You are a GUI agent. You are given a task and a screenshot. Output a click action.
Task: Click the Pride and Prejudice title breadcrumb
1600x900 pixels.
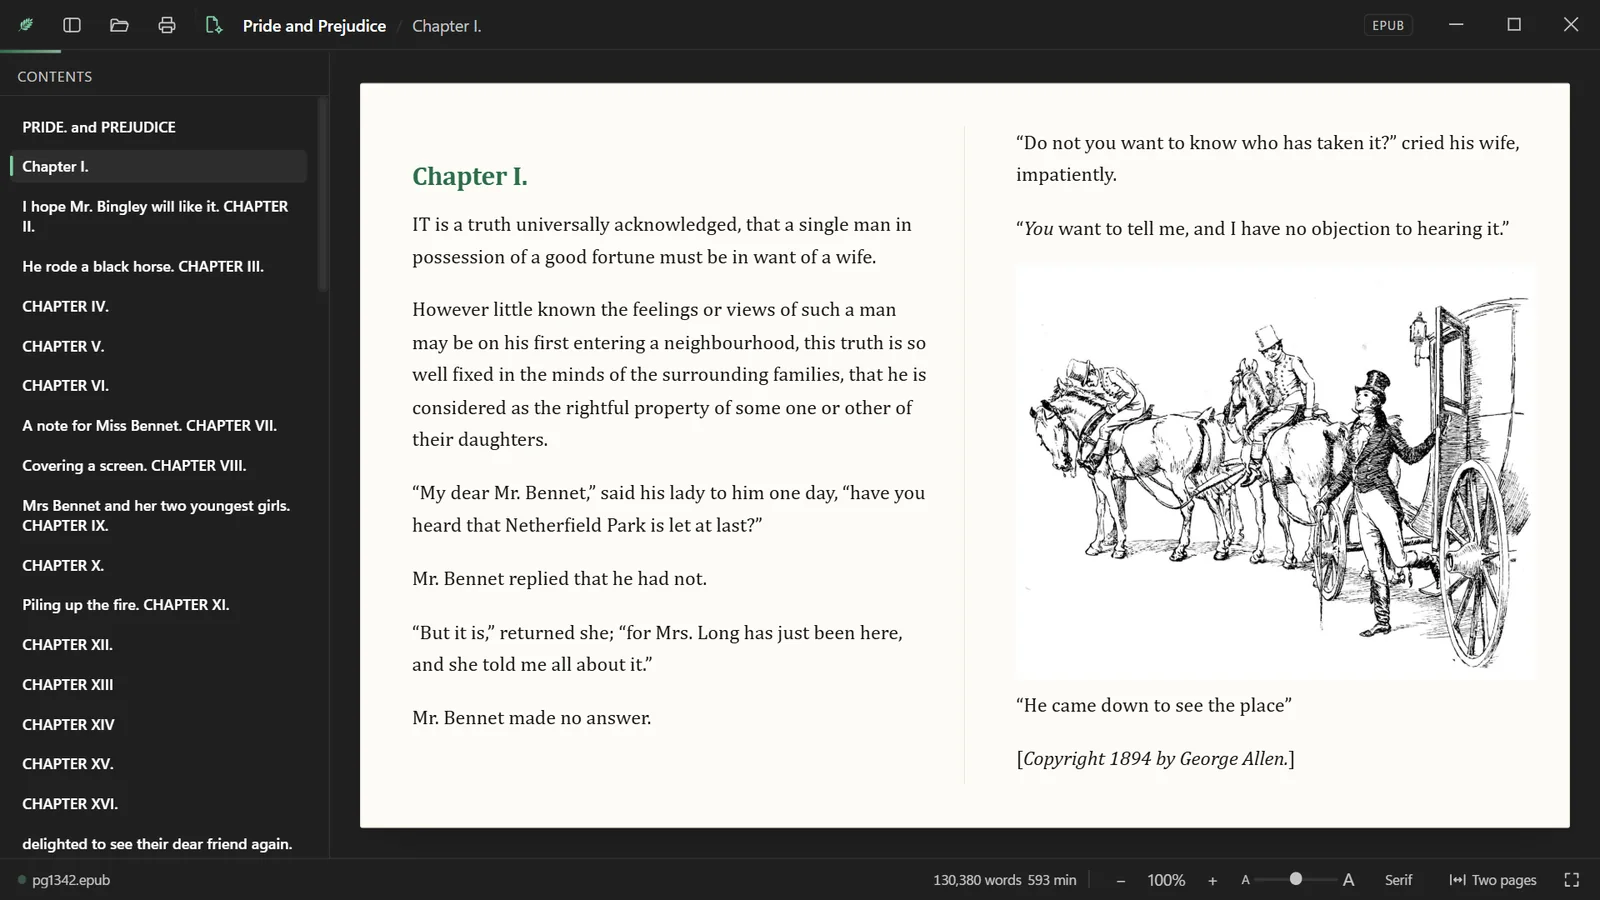[314, 26]
